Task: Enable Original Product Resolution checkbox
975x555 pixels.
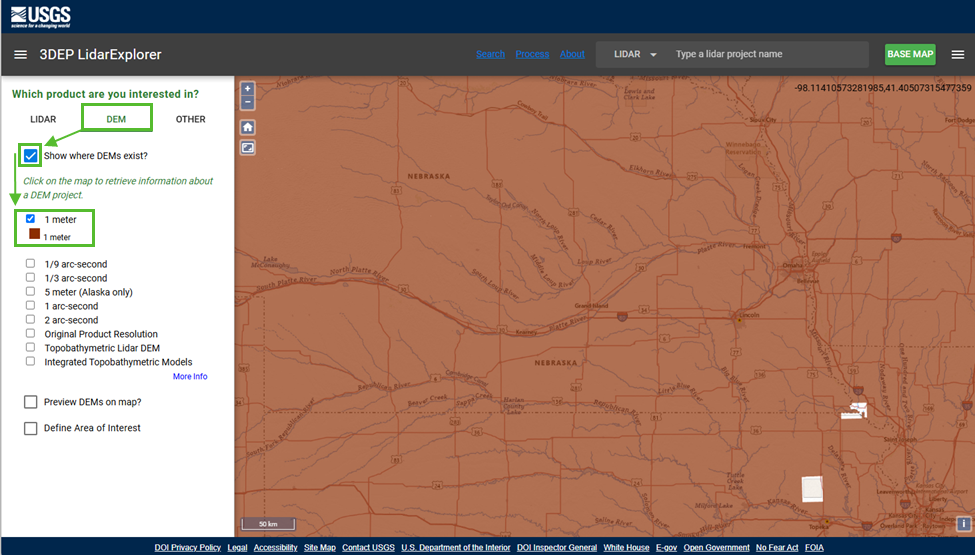Action: pos(30,333)
